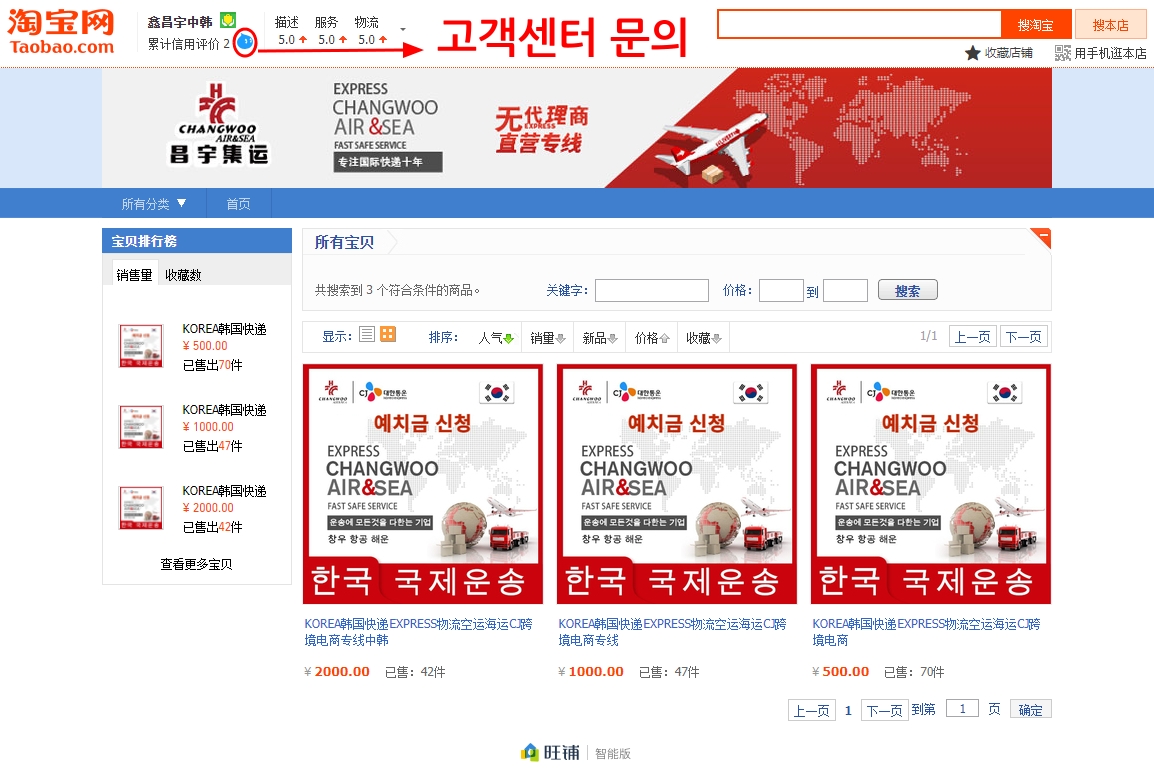Click the 所有宝贝 panel heading

[344, 242]
